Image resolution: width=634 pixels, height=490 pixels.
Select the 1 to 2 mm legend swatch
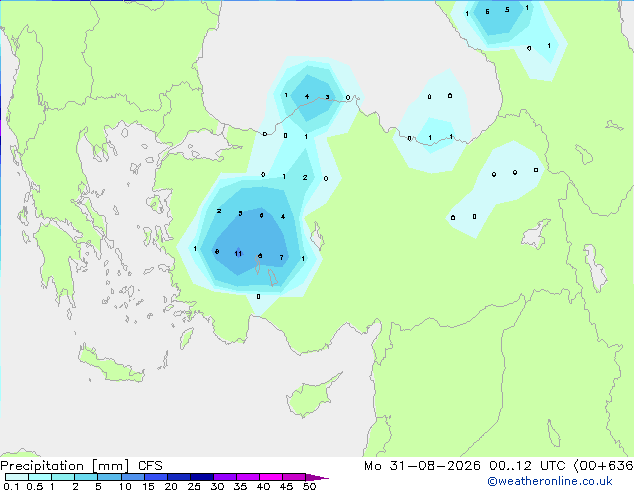click(x=63, y=477)
